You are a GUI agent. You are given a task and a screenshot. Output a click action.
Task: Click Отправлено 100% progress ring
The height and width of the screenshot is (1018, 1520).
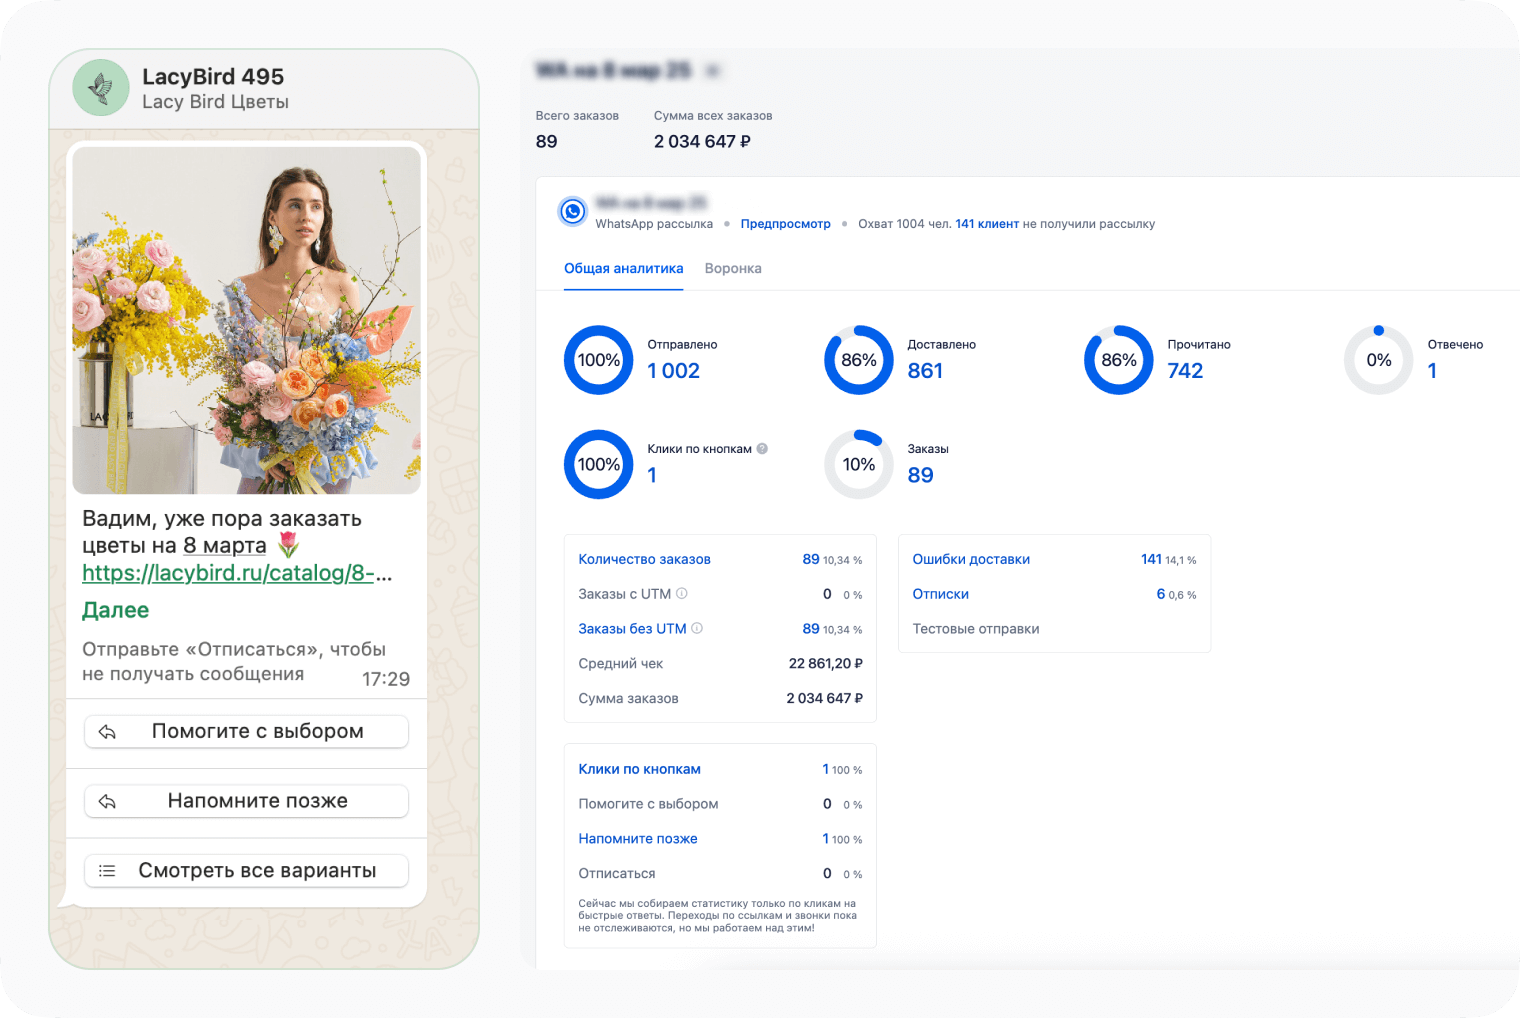[599, 360]
